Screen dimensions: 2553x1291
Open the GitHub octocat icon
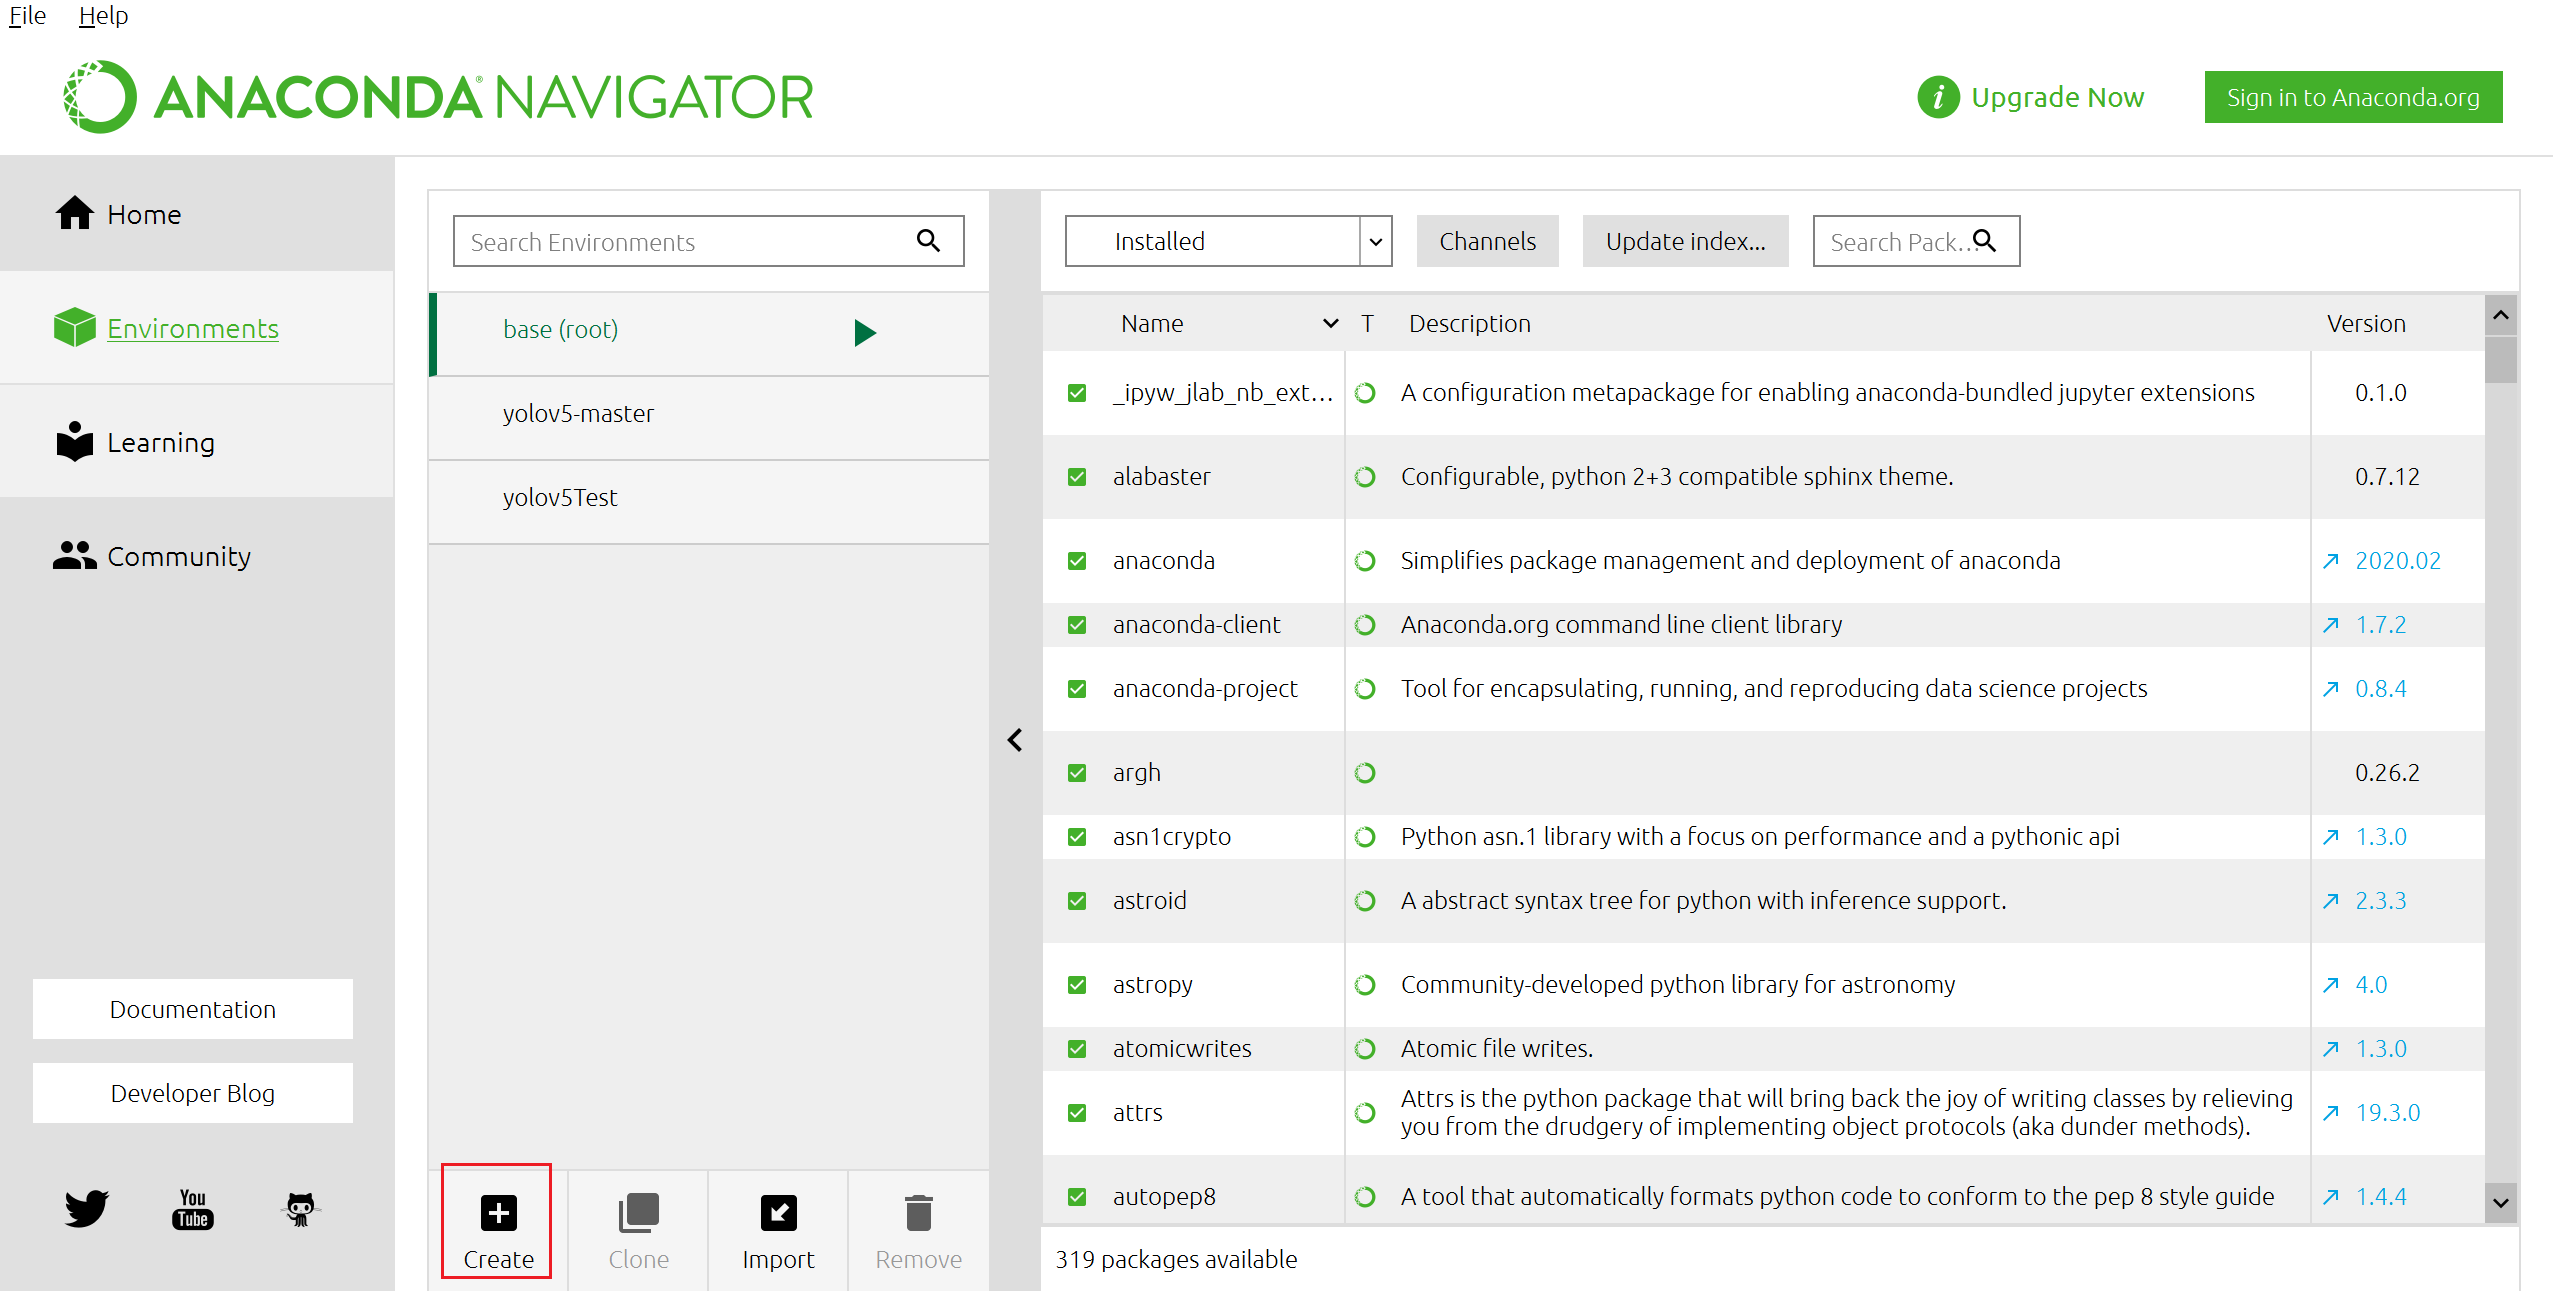click(300, 1208)
